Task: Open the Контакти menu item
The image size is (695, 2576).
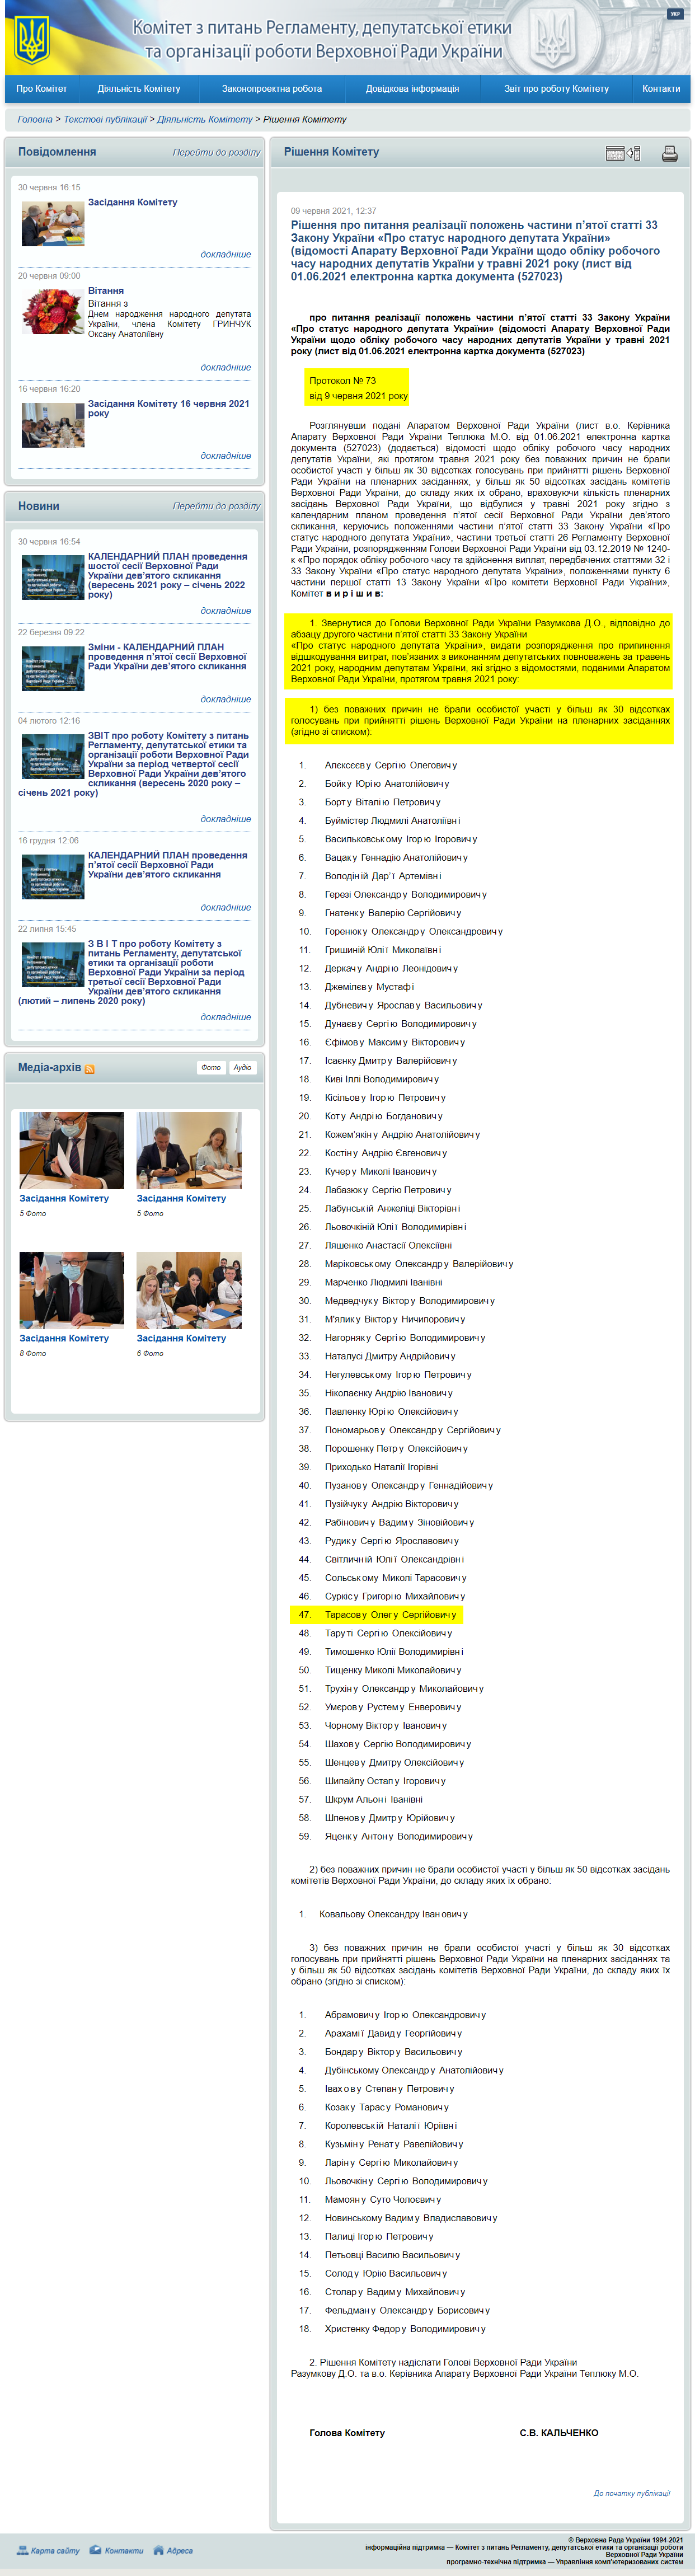Action: tap(661, 89)
